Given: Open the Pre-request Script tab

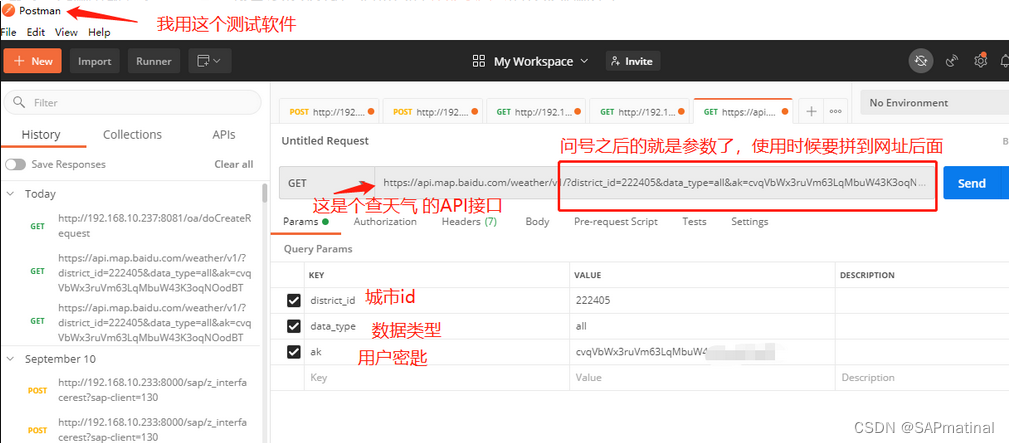Looking at the screenshot, I should 616,222.
